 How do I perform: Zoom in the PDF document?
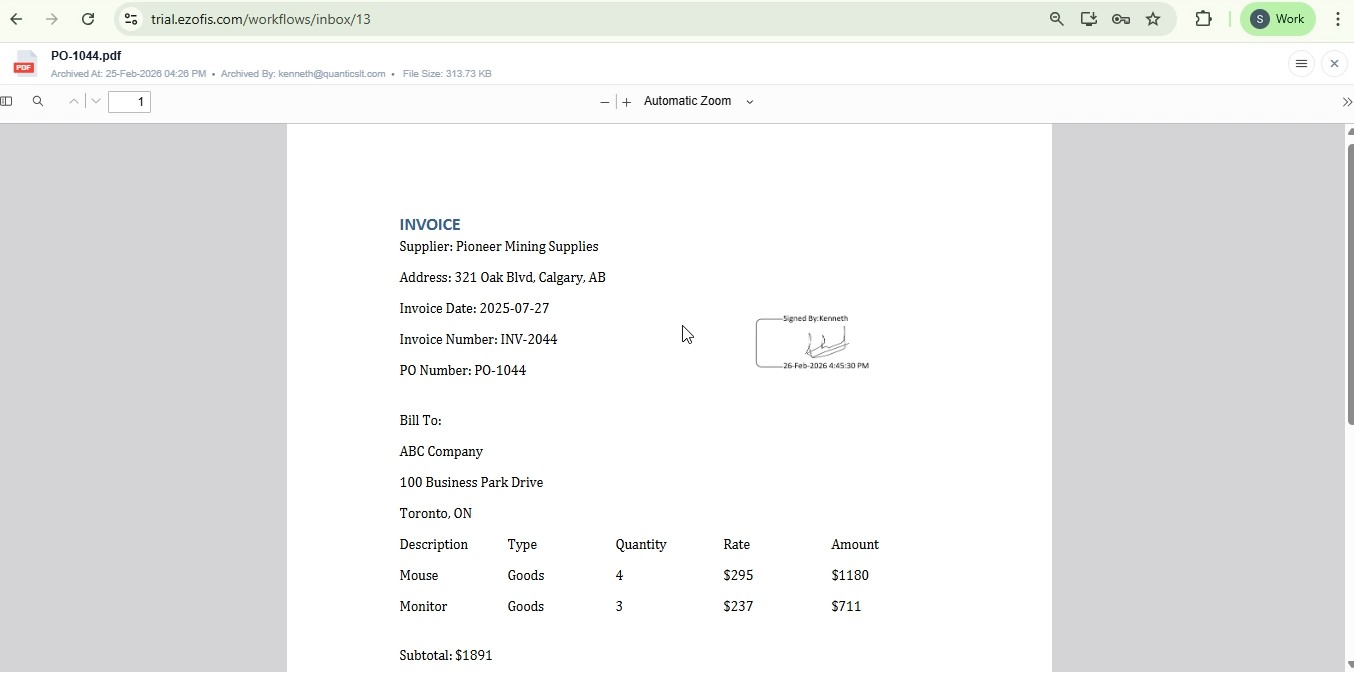coord(627,103)
